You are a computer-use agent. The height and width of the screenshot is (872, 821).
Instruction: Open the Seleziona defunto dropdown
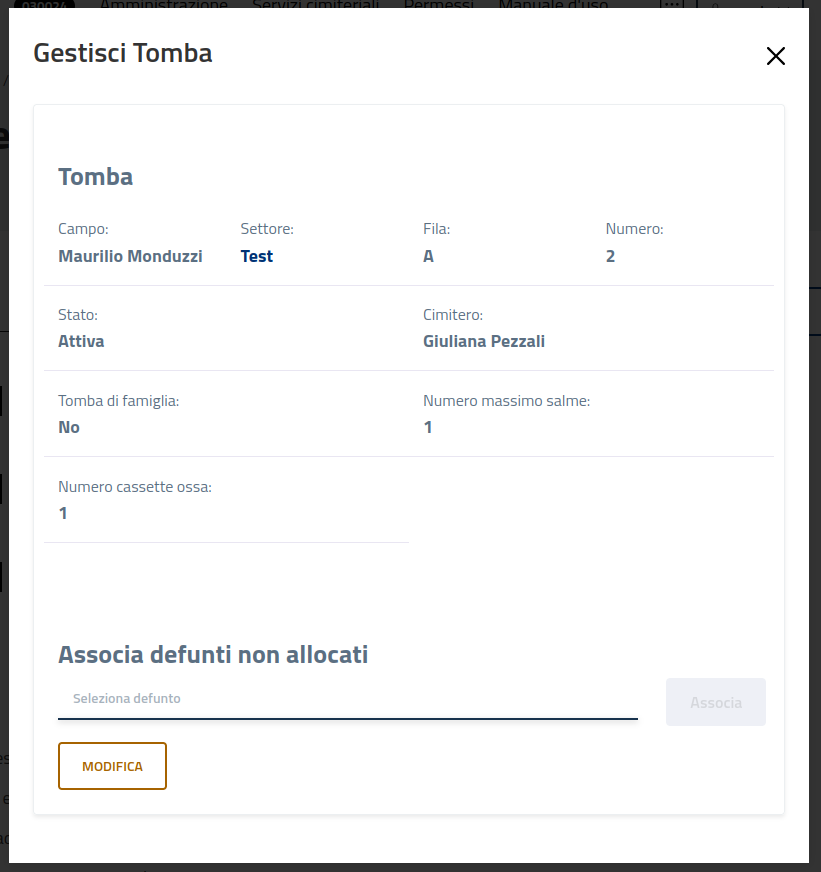348,698
